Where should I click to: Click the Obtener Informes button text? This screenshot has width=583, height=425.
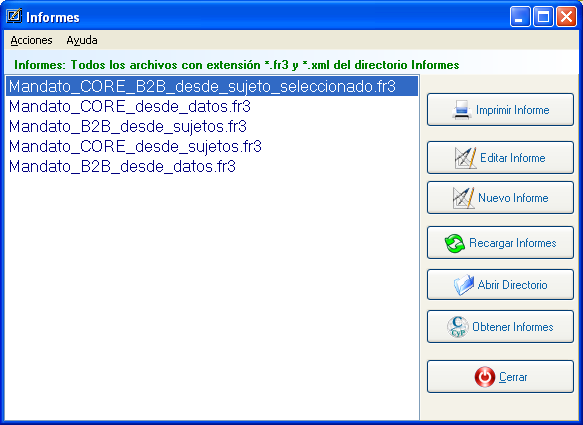512,327
